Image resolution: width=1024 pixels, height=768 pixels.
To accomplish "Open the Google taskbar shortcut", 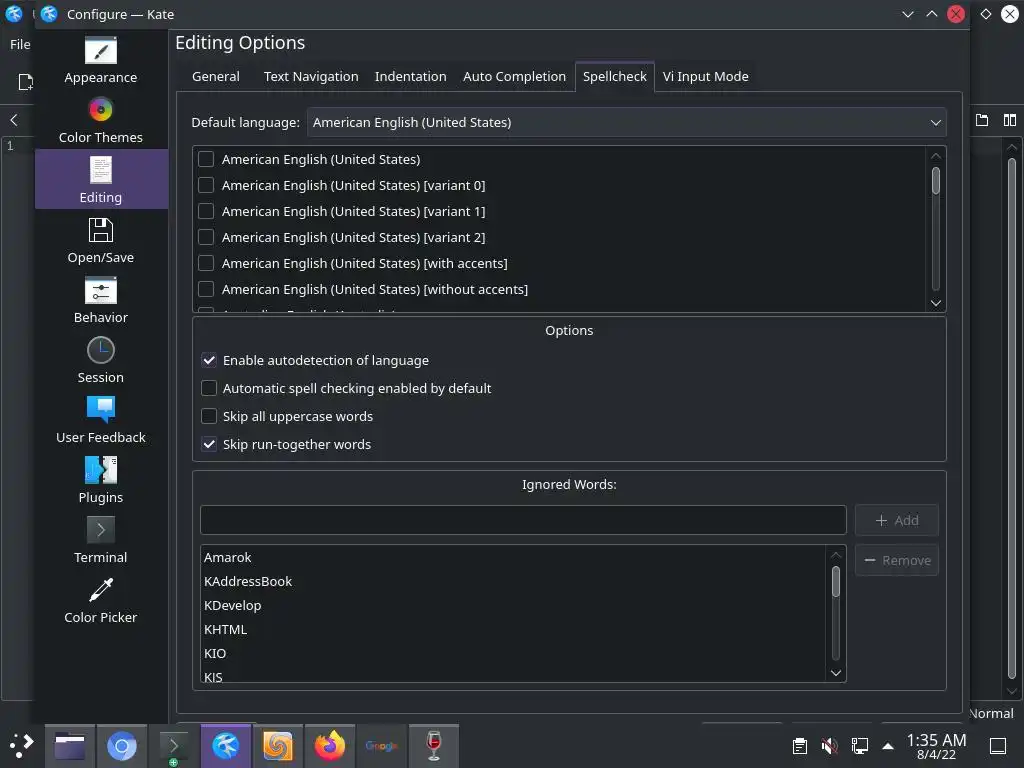I will [381, 746].
